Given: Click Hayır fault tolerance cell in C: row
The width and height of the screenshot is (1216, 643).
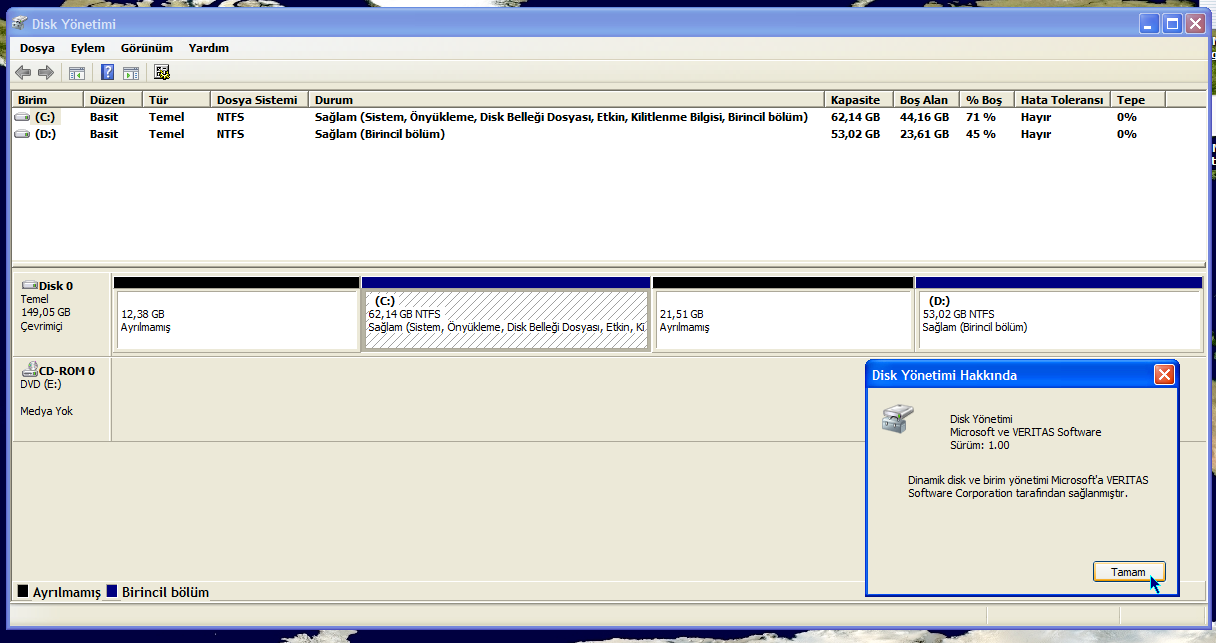Looking at the screenshot, I should 1036,117.
